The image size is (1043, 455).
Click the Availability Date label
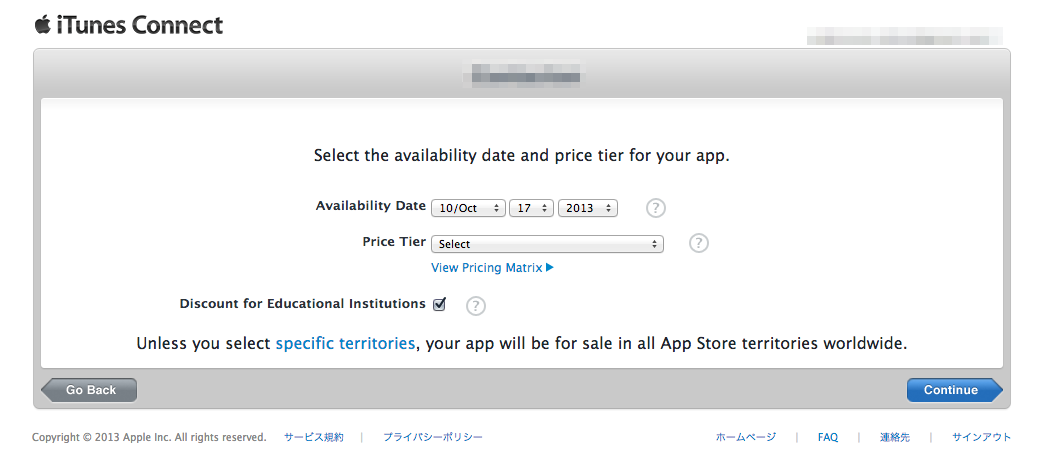[x=371, y=206]
